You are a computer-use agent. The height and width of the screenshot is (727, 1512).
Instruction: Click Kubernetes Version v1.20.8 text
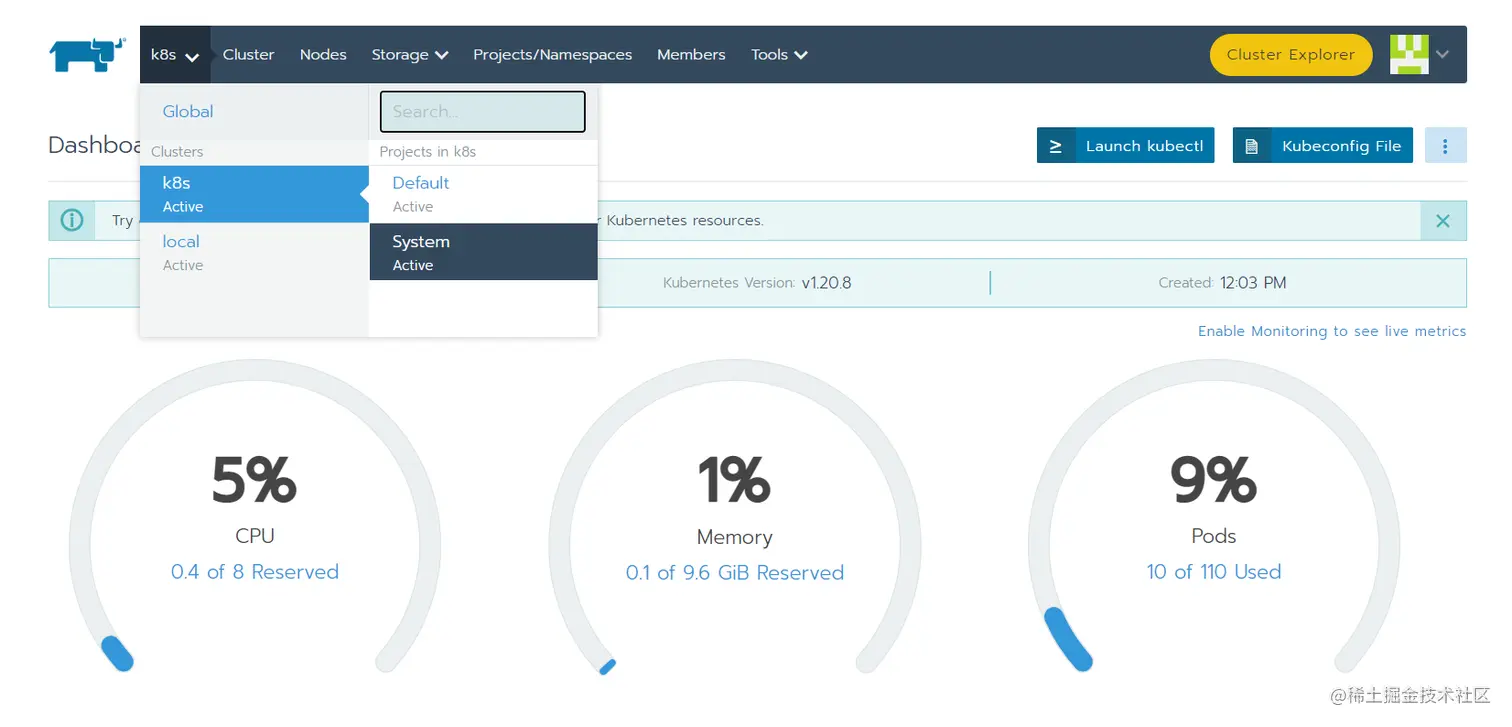757,283
